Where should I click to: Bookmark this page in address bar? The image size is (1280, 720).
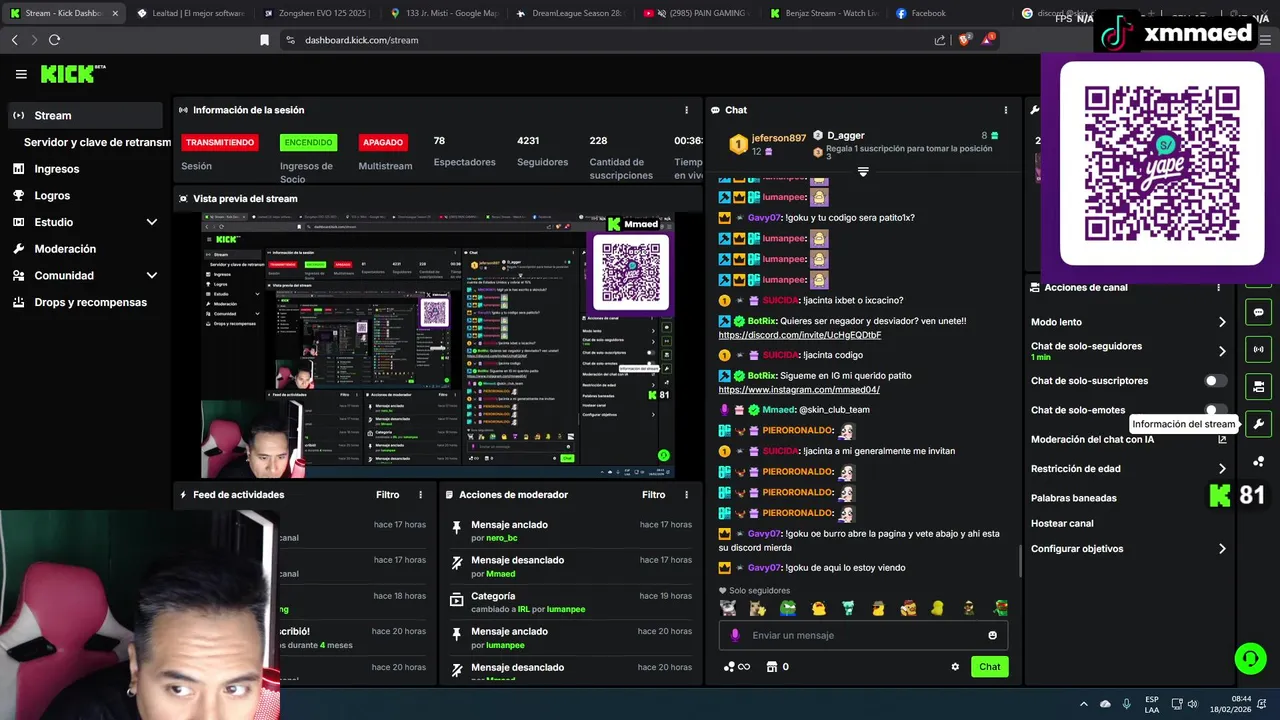pos(264,40)
